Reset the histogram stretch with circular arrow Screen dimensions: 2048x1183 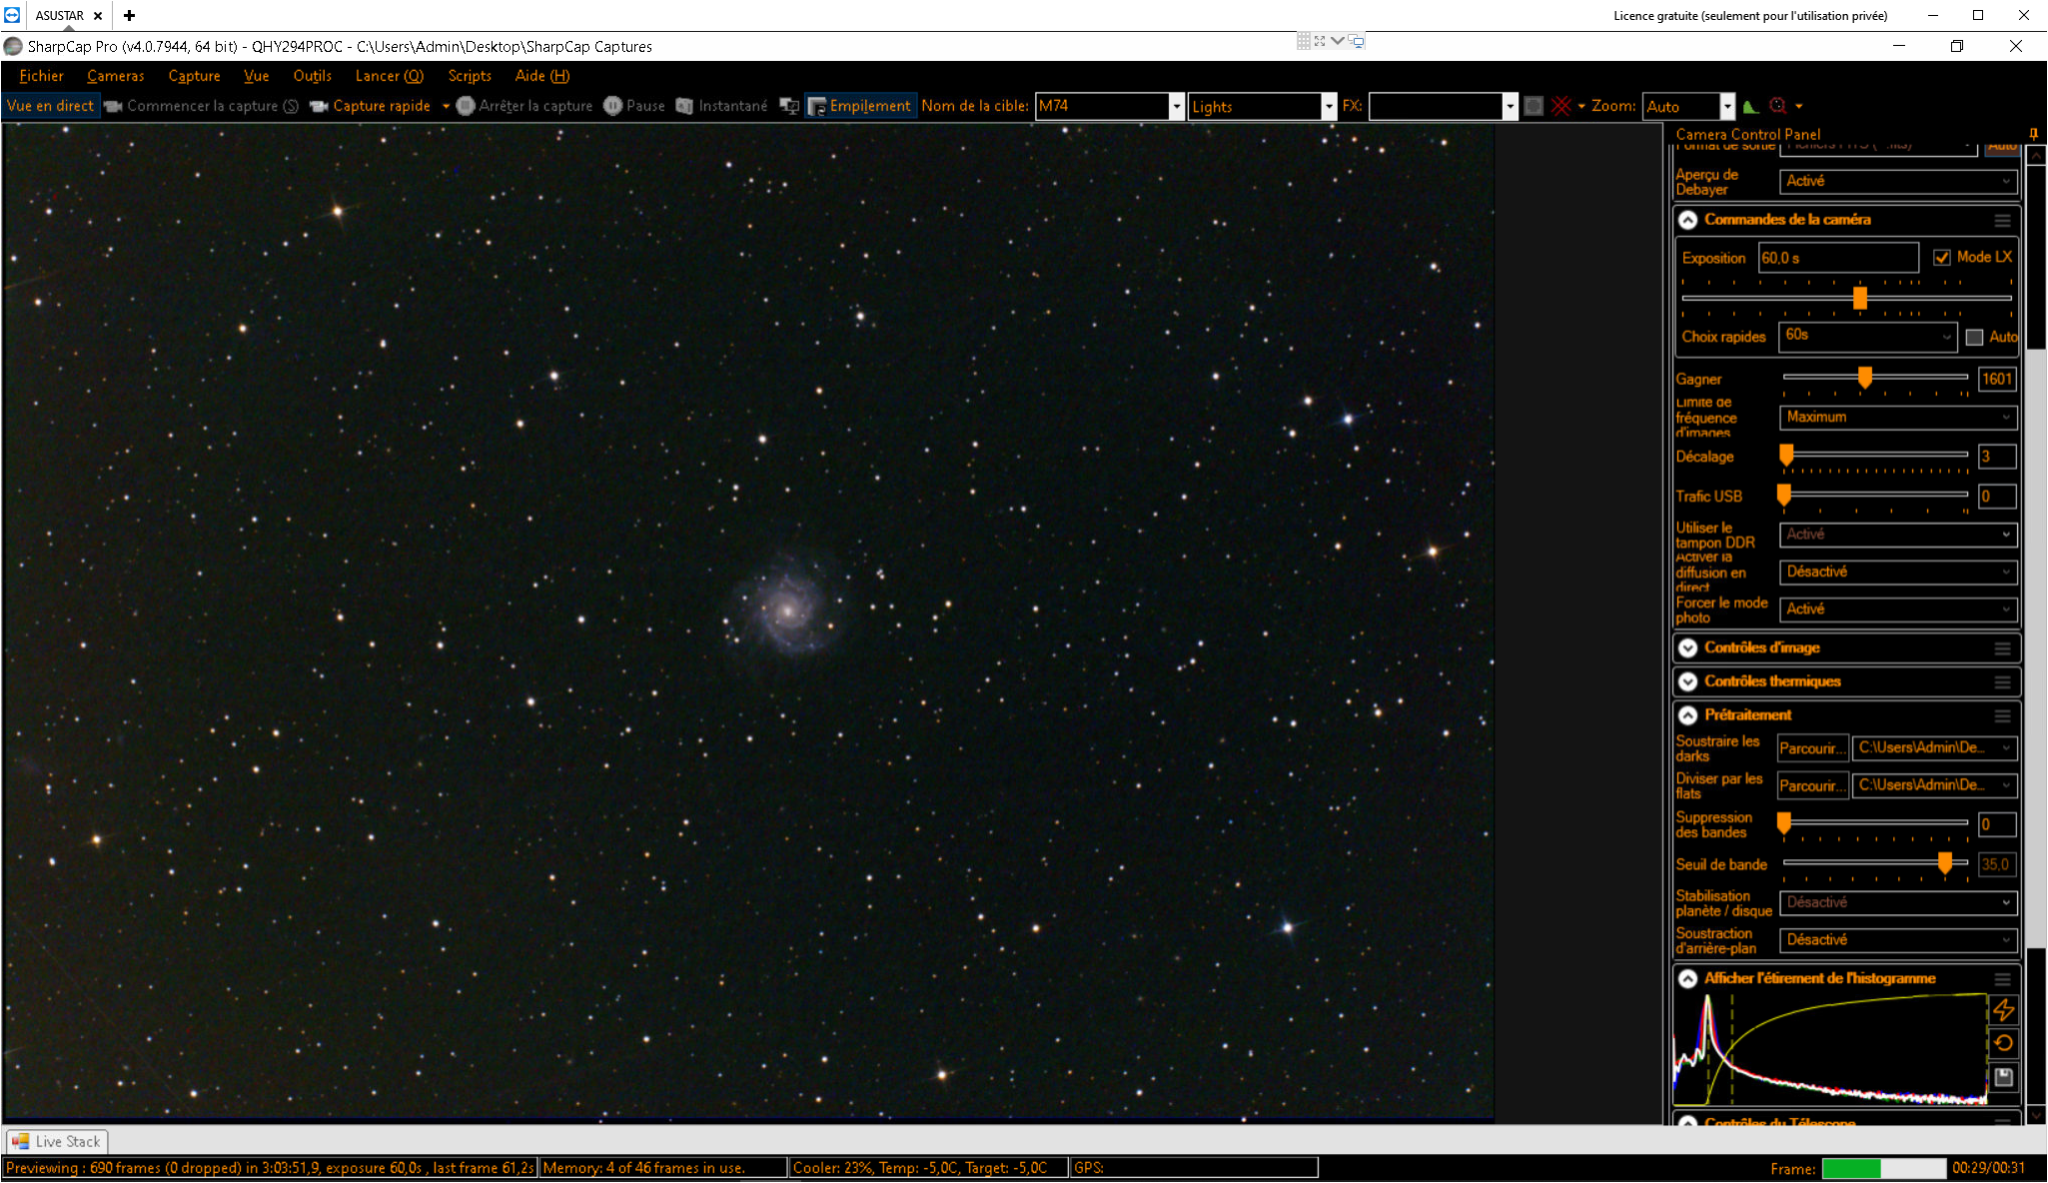[x=2003, y=1044]
